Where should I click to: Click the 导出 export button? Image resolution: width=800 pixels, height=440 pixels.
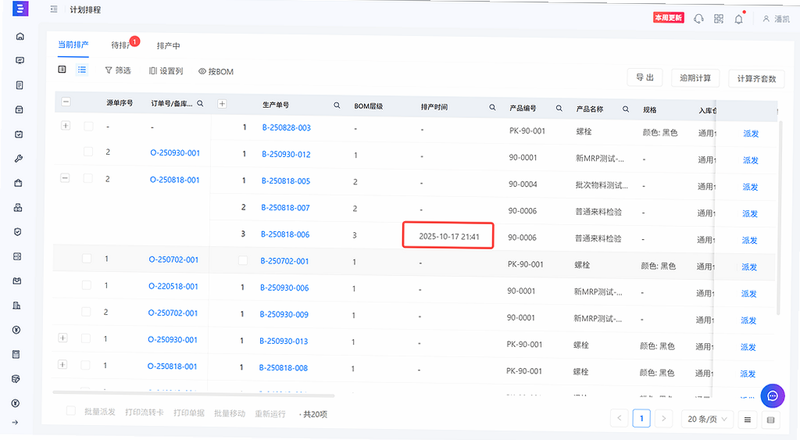[644, 78]
